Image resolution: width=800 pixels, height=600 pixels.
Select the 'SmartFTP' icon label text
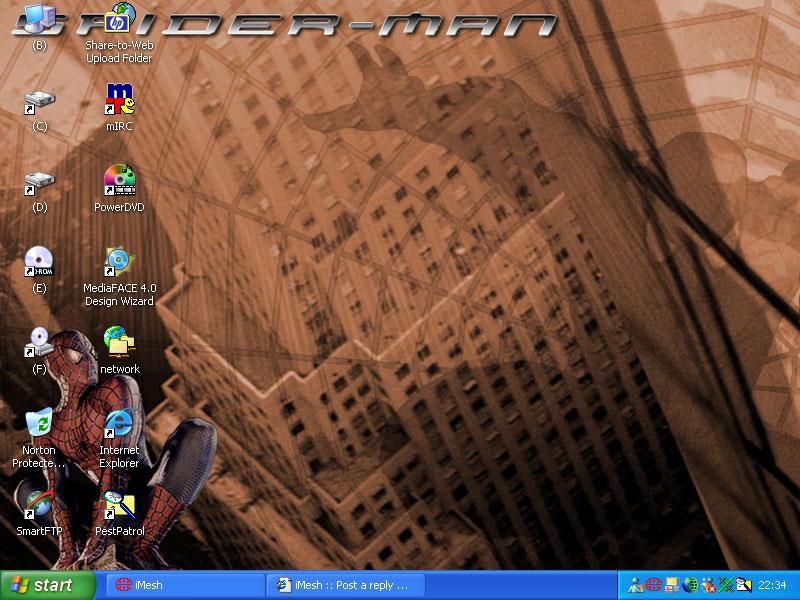[39, 531]
